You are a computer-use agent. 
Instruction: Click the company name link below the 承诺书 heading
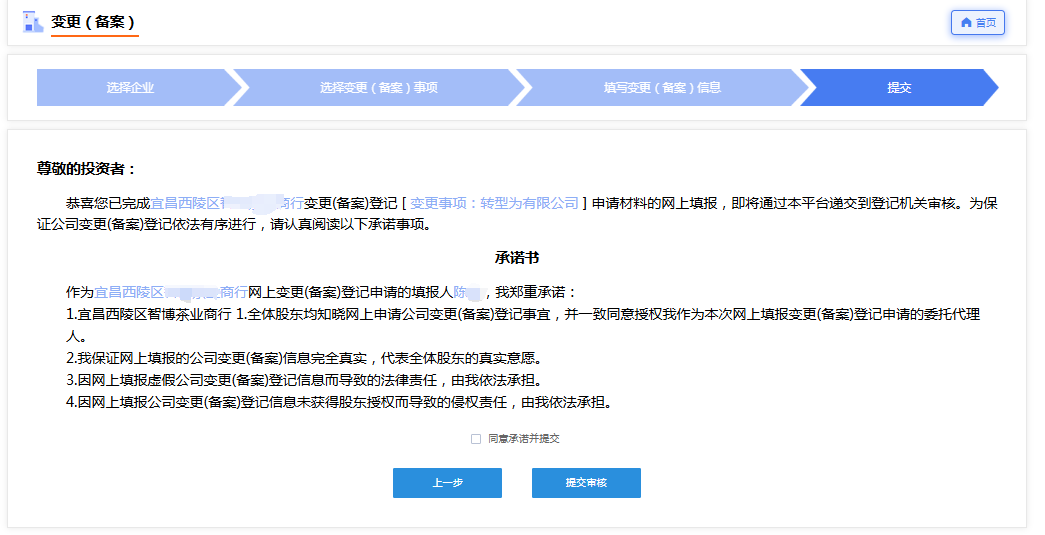click(x=170, y=293)
